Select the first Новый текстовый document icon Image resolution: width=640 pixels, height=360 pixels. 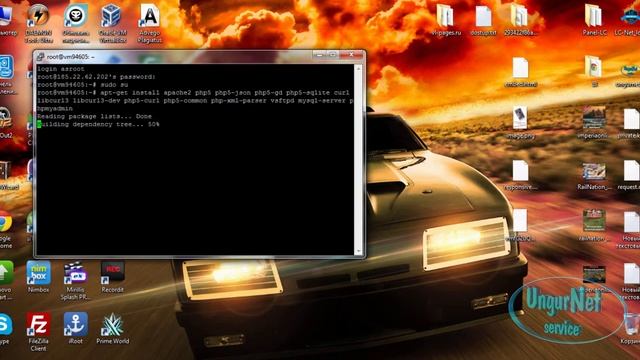coord(631,222)
